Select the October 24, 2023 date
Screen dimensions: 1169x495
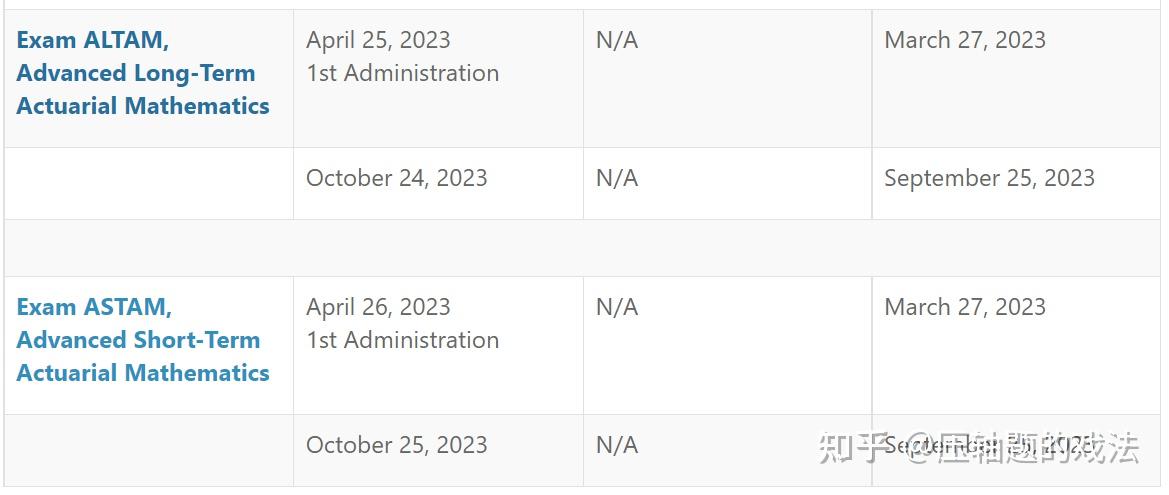pyautogui.click(x=396, y=178)
